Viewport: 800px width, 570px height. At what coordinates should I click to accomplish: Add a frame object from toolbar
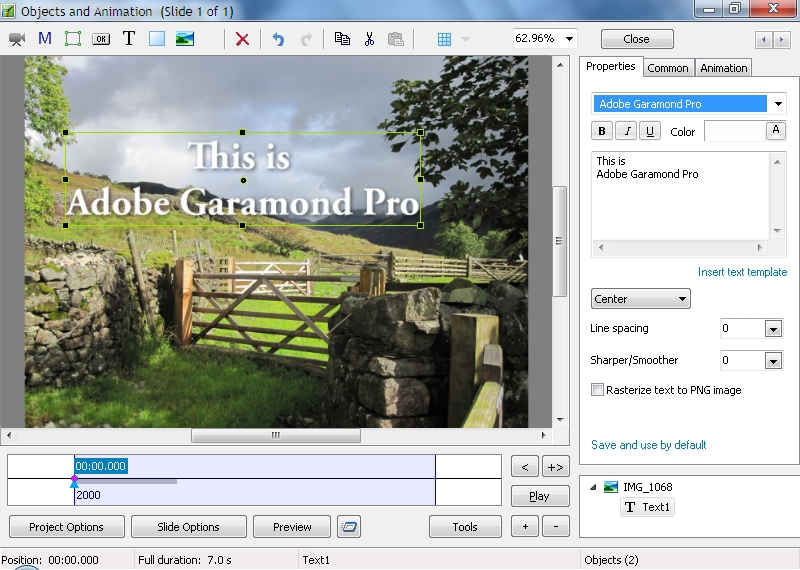[72, 39]
